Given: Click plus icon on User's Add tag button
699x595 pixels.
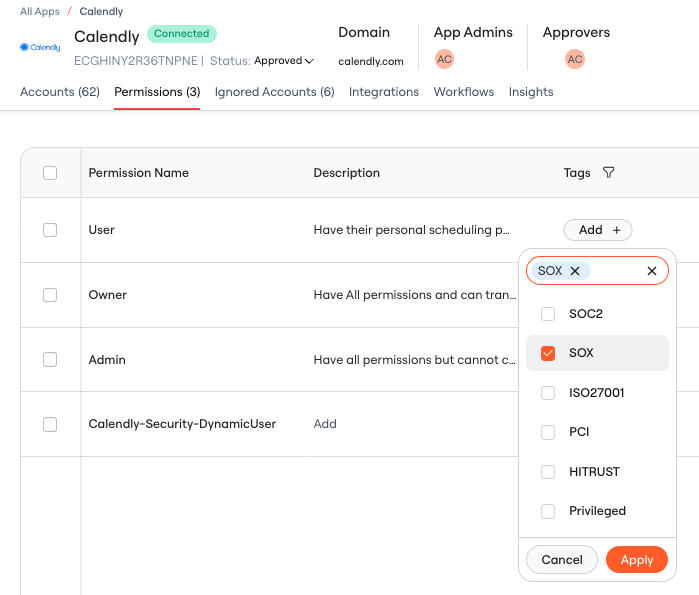Looking at the screenshot, I should click(x=617, y=230).
